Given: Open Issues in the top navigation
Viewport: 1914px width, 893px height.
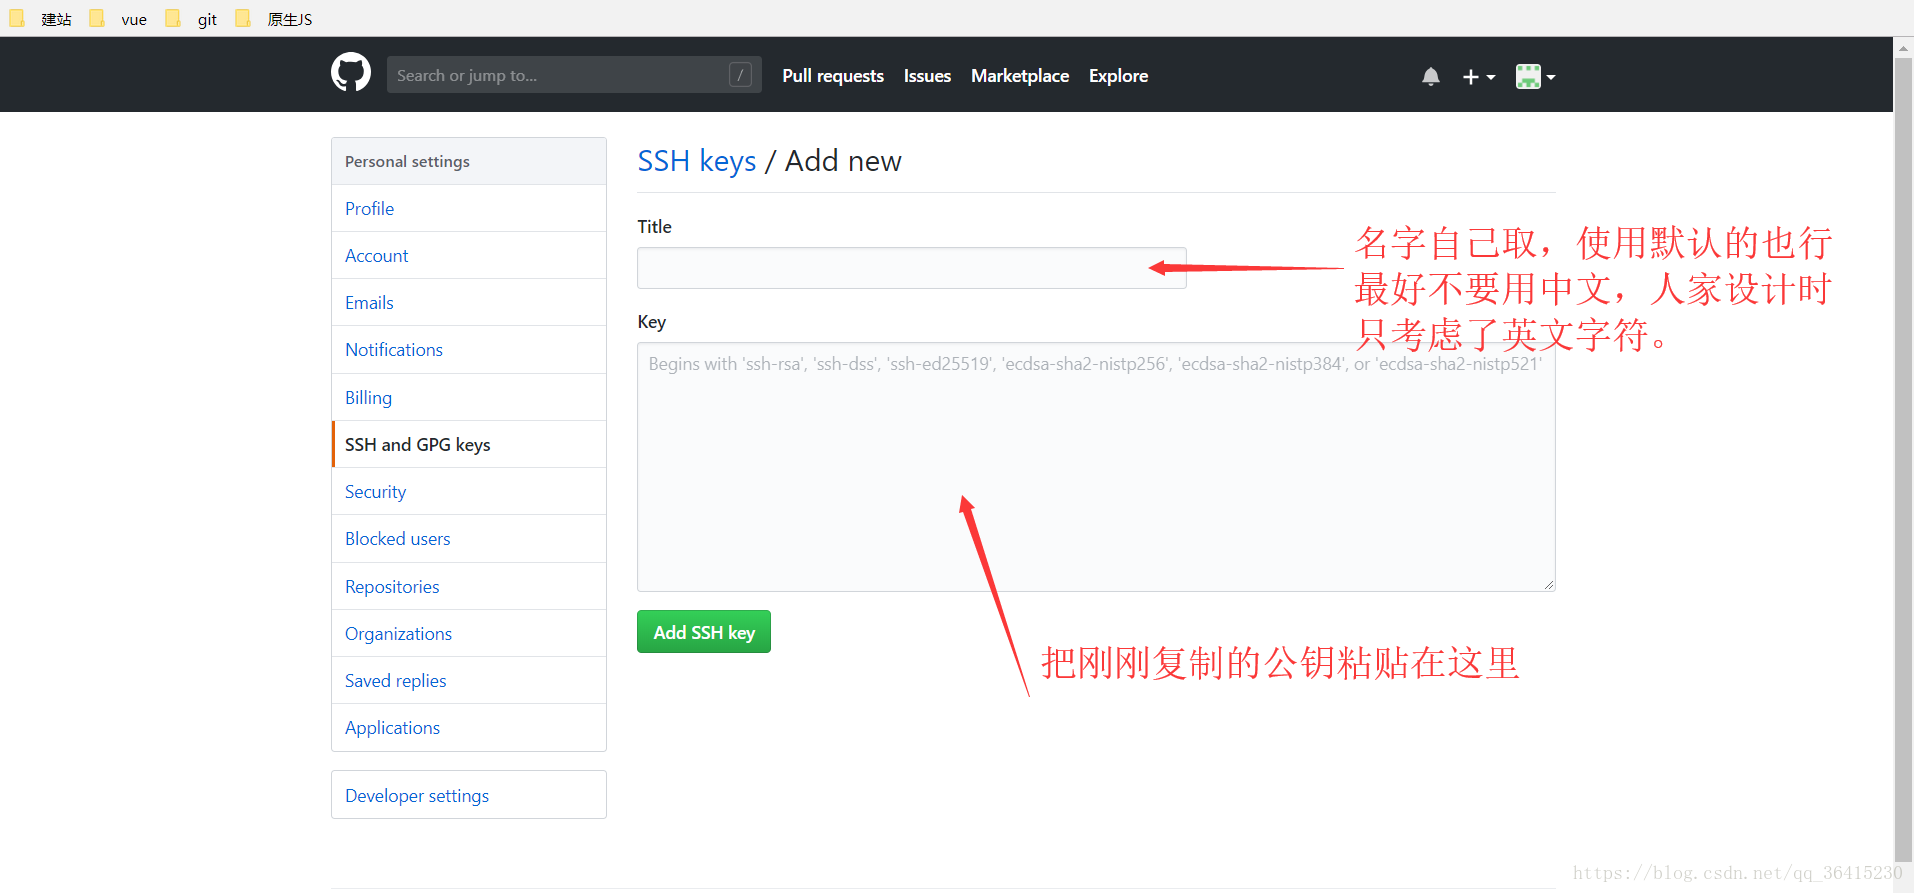Looking at the screenshot, I should click(927, 76).
